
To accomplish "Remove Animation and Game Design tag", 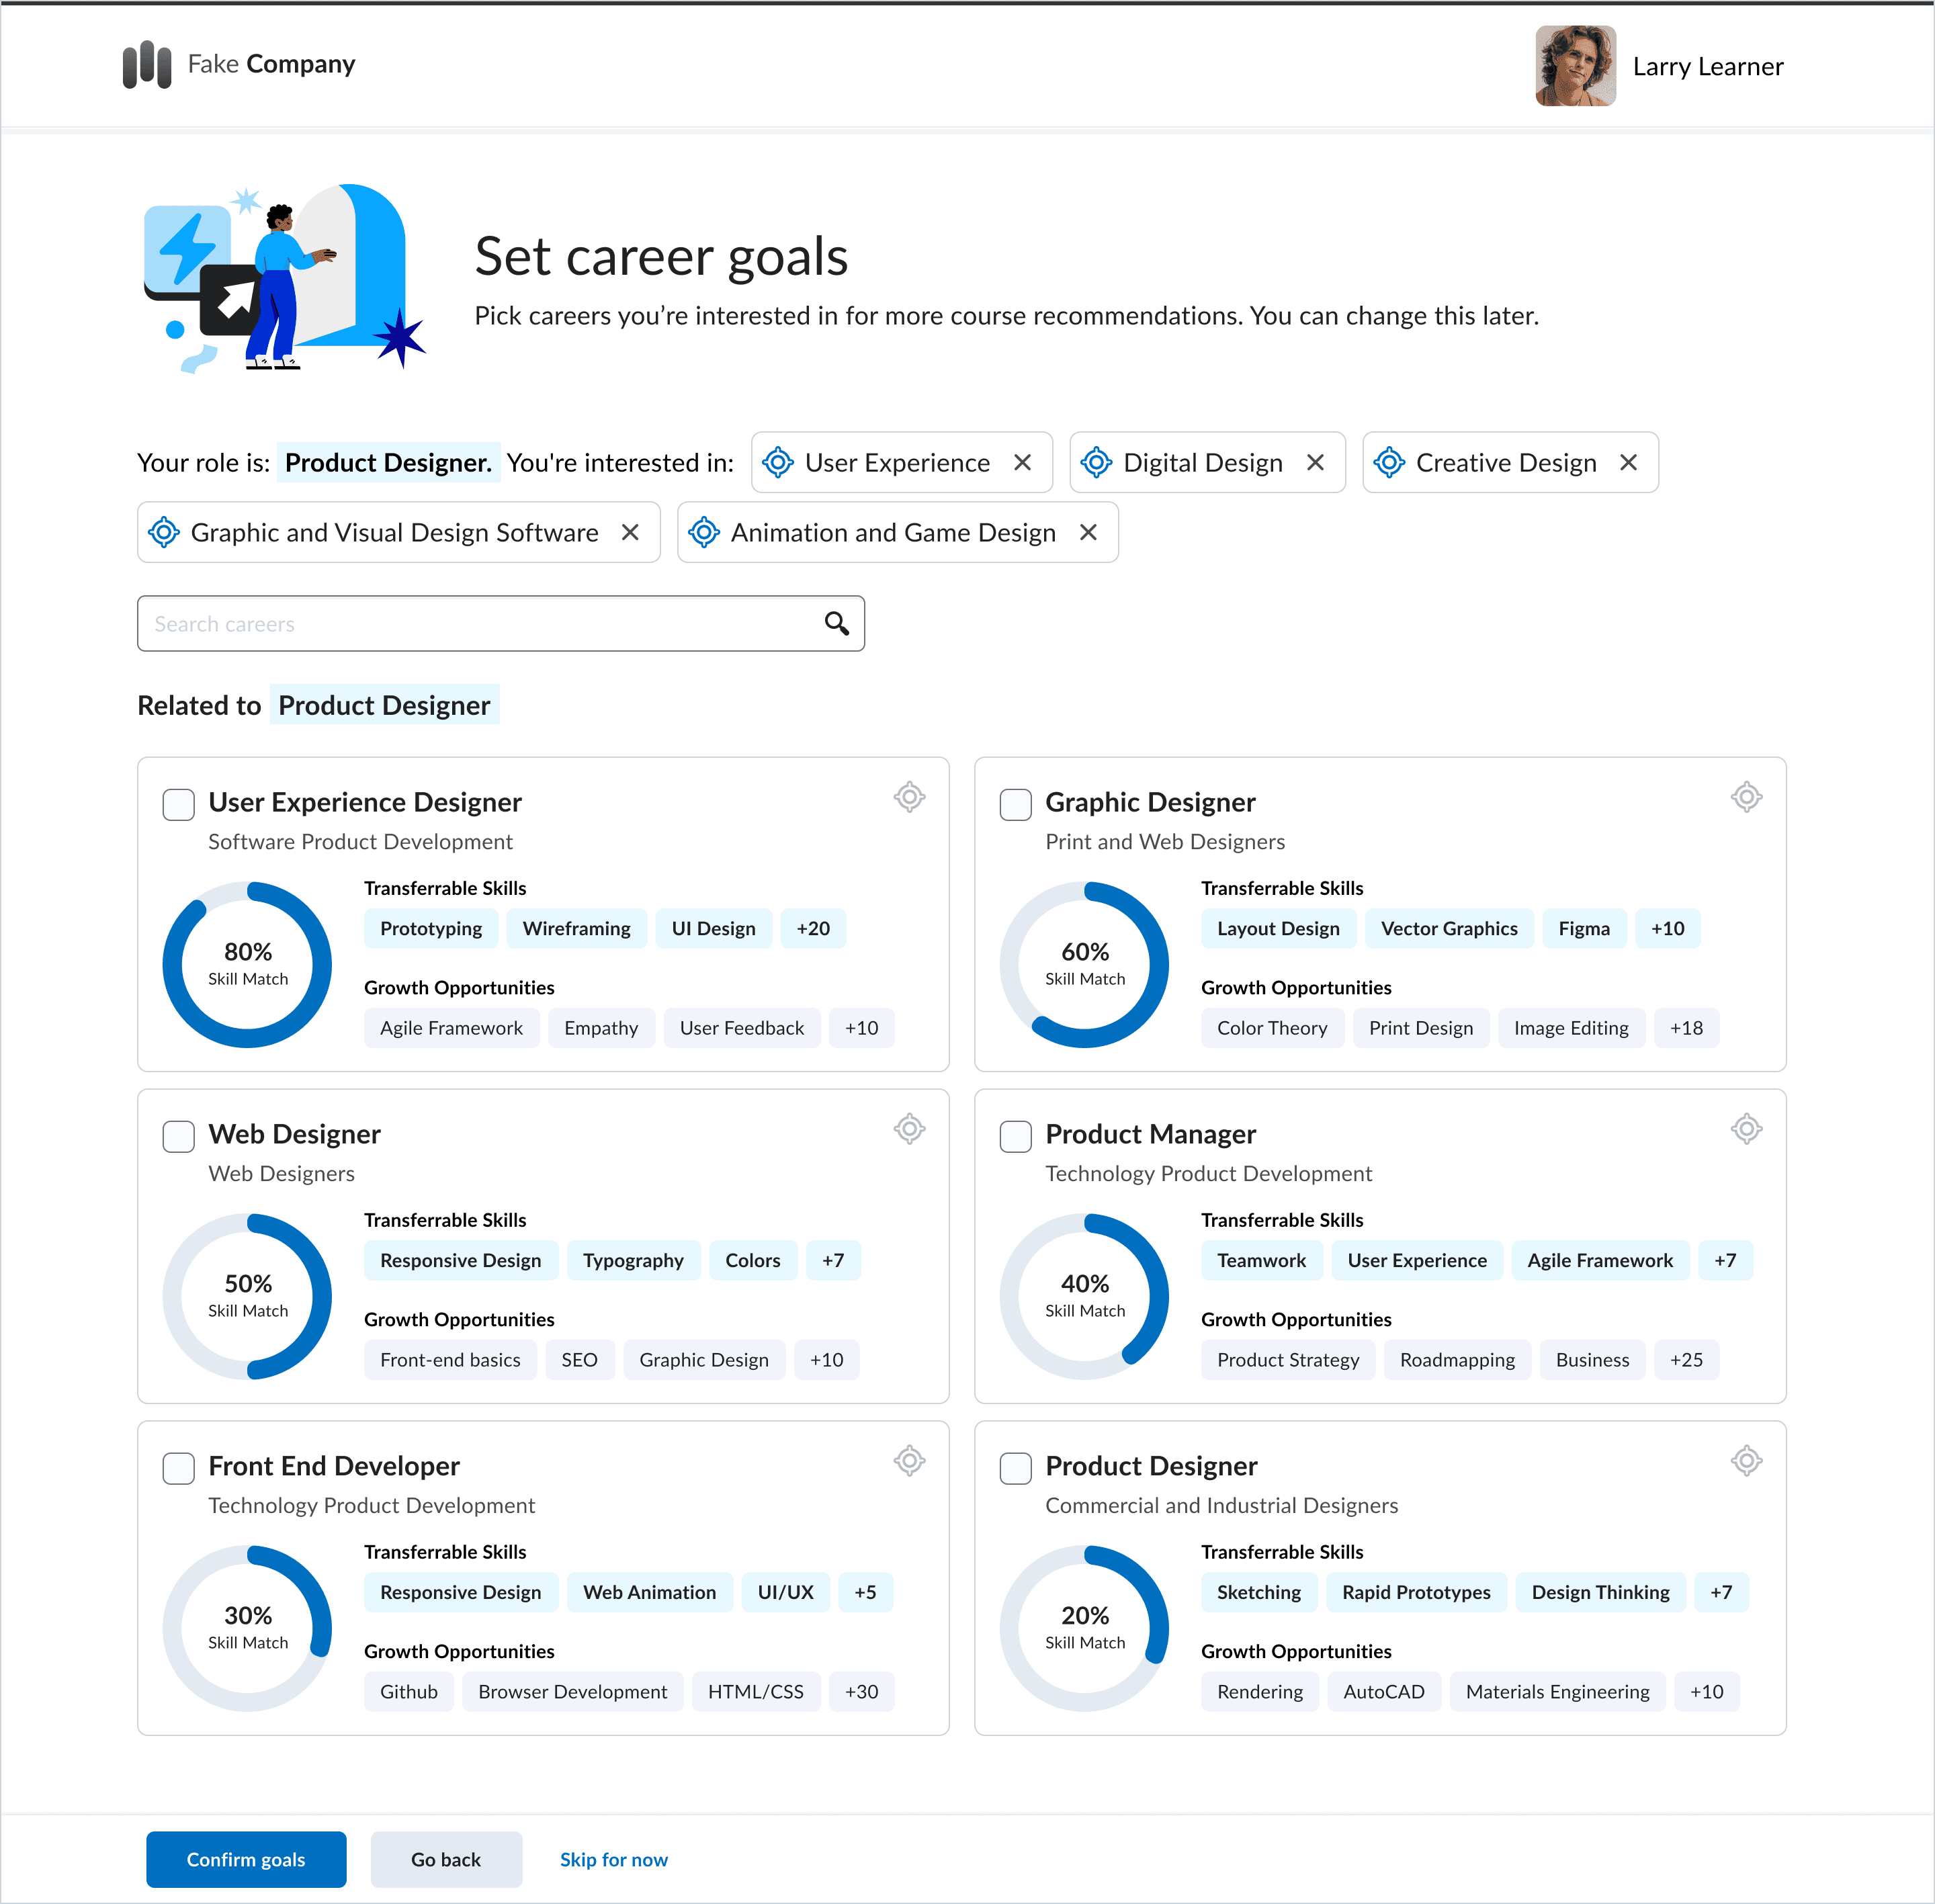I will pyautogui.click(x=1088, y=532).
